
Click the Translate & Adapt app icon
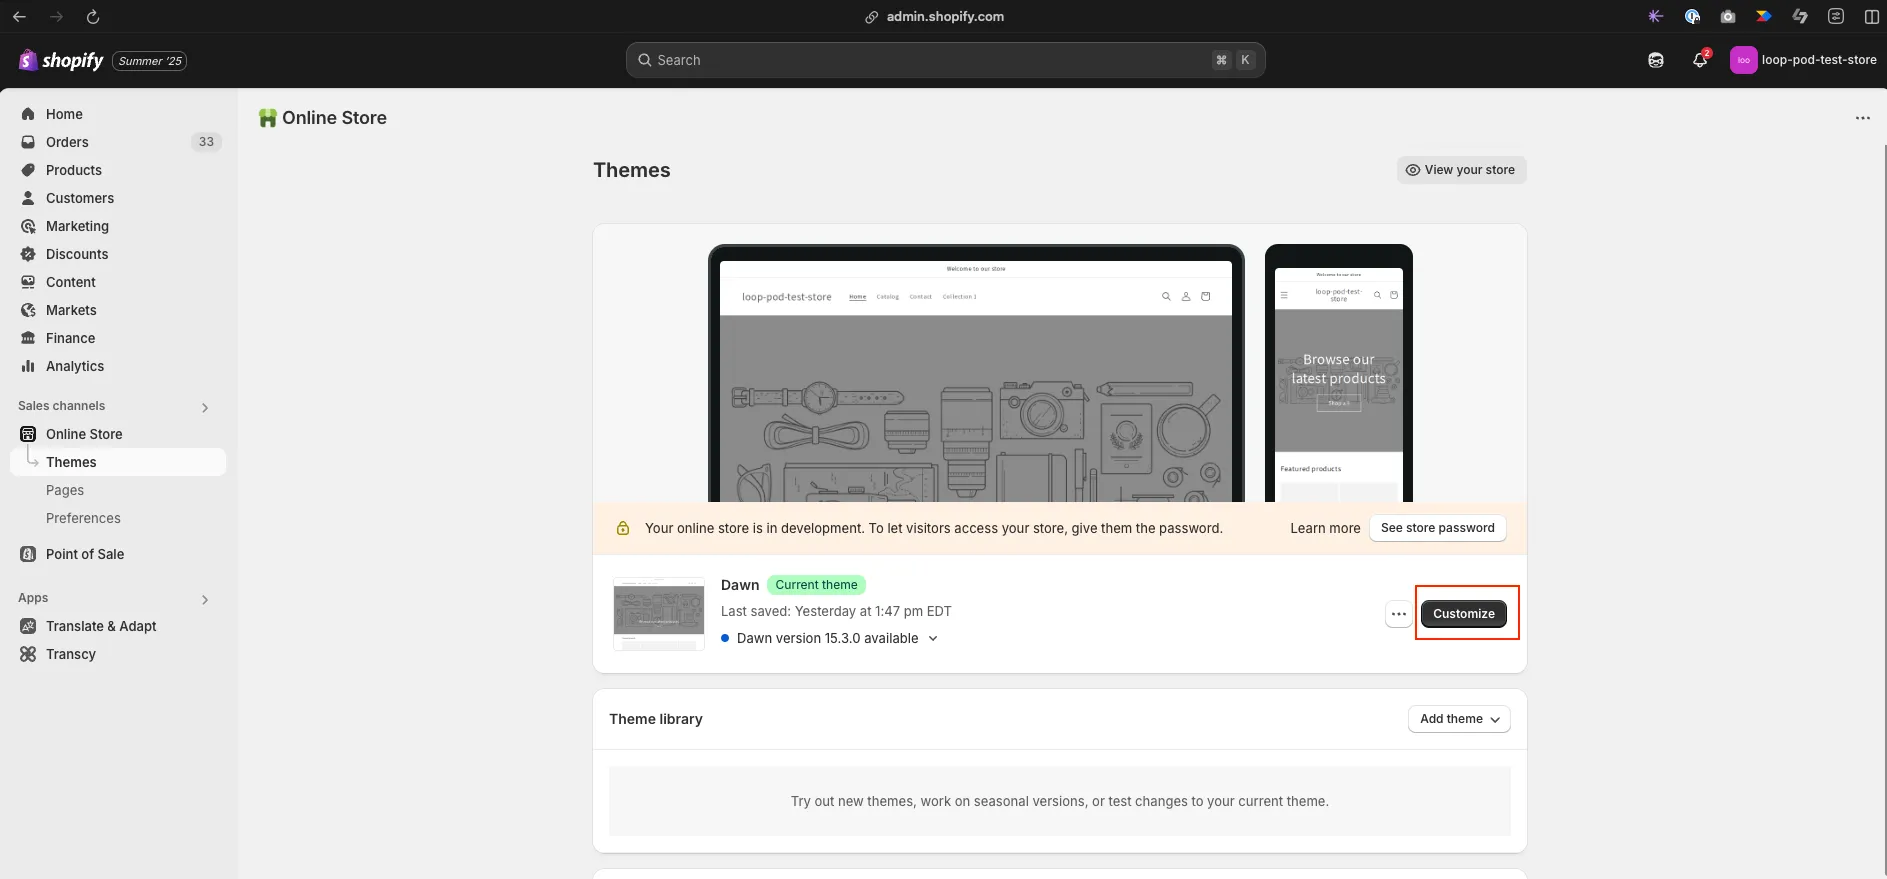28,626
